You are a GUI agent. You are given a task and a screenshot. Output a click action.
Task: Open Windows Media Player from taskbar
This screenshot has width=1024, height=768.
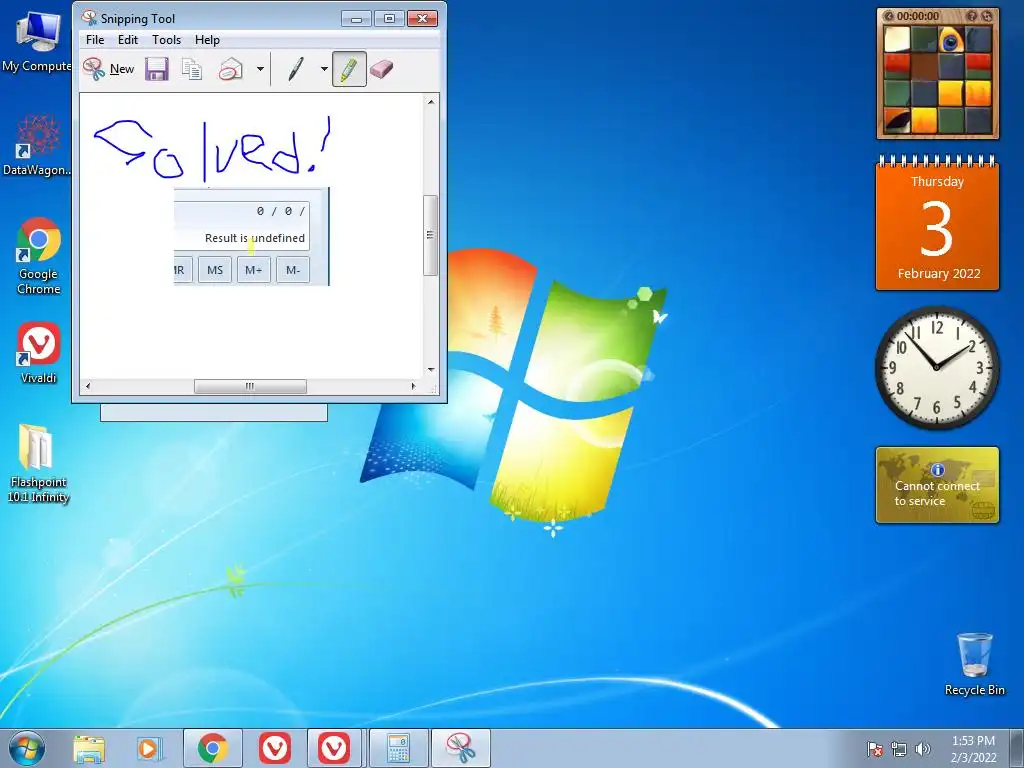tap(149, 748)
